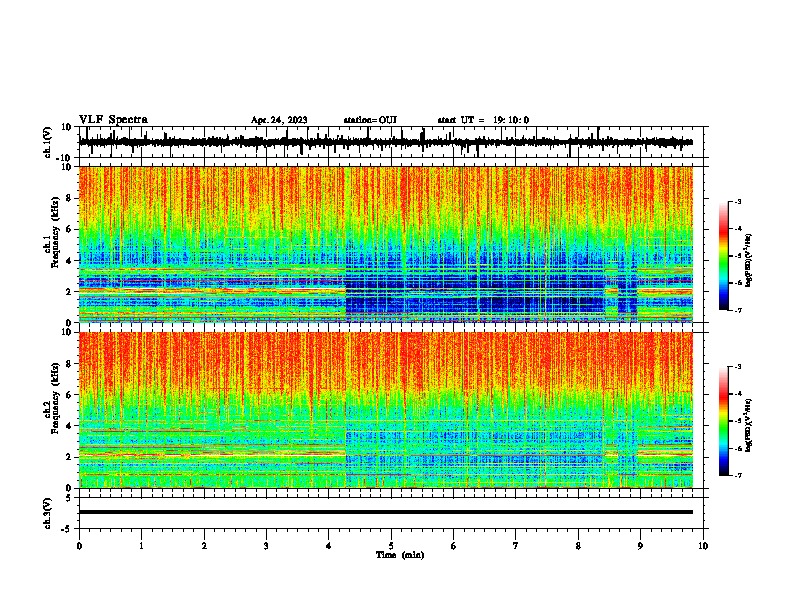The height and width of the screenshot is (612, 792).
Task: Select the "start UT = 19:10:0" text
Action: tap(483, 120)
